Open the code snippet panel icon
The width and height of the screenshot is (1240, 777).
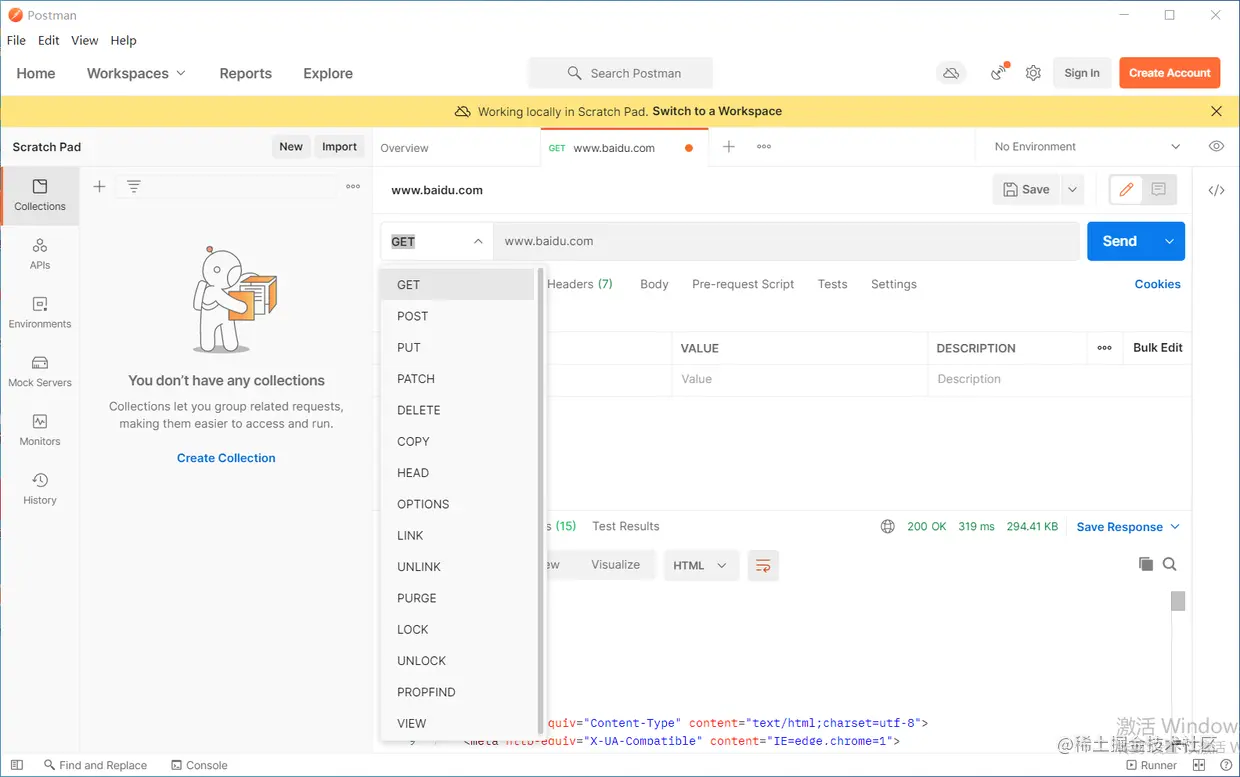coord(1216,190)
